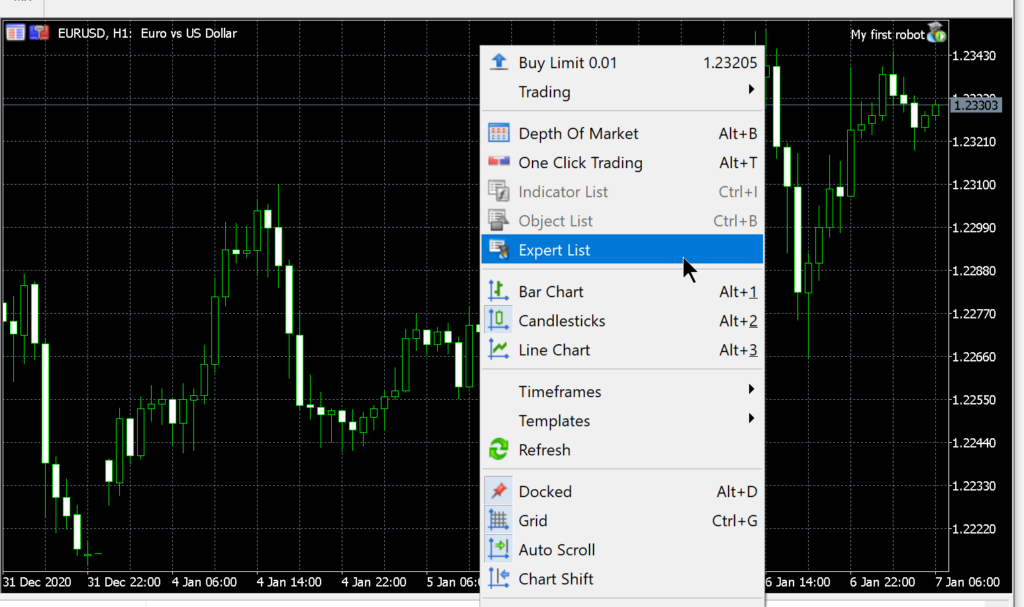Click the One Click Trading icon

(x=498, y=163)
